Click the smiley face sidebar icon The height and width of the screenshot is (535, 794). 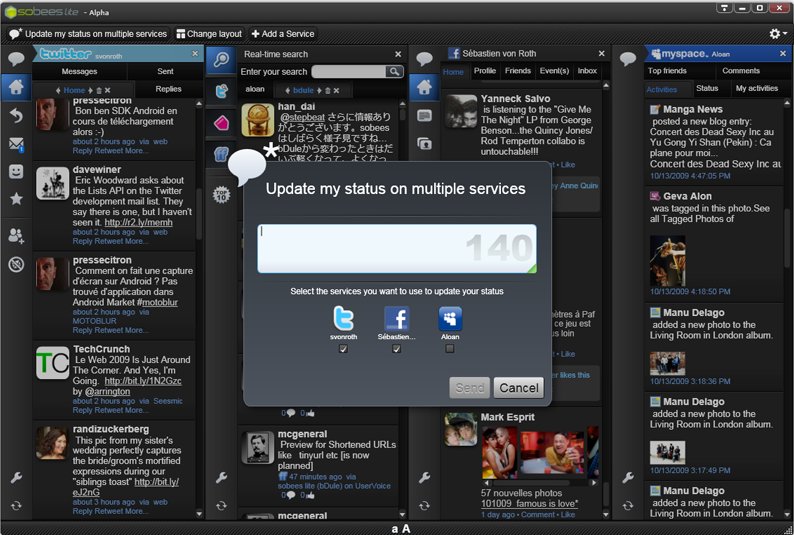tap(16, 172)
